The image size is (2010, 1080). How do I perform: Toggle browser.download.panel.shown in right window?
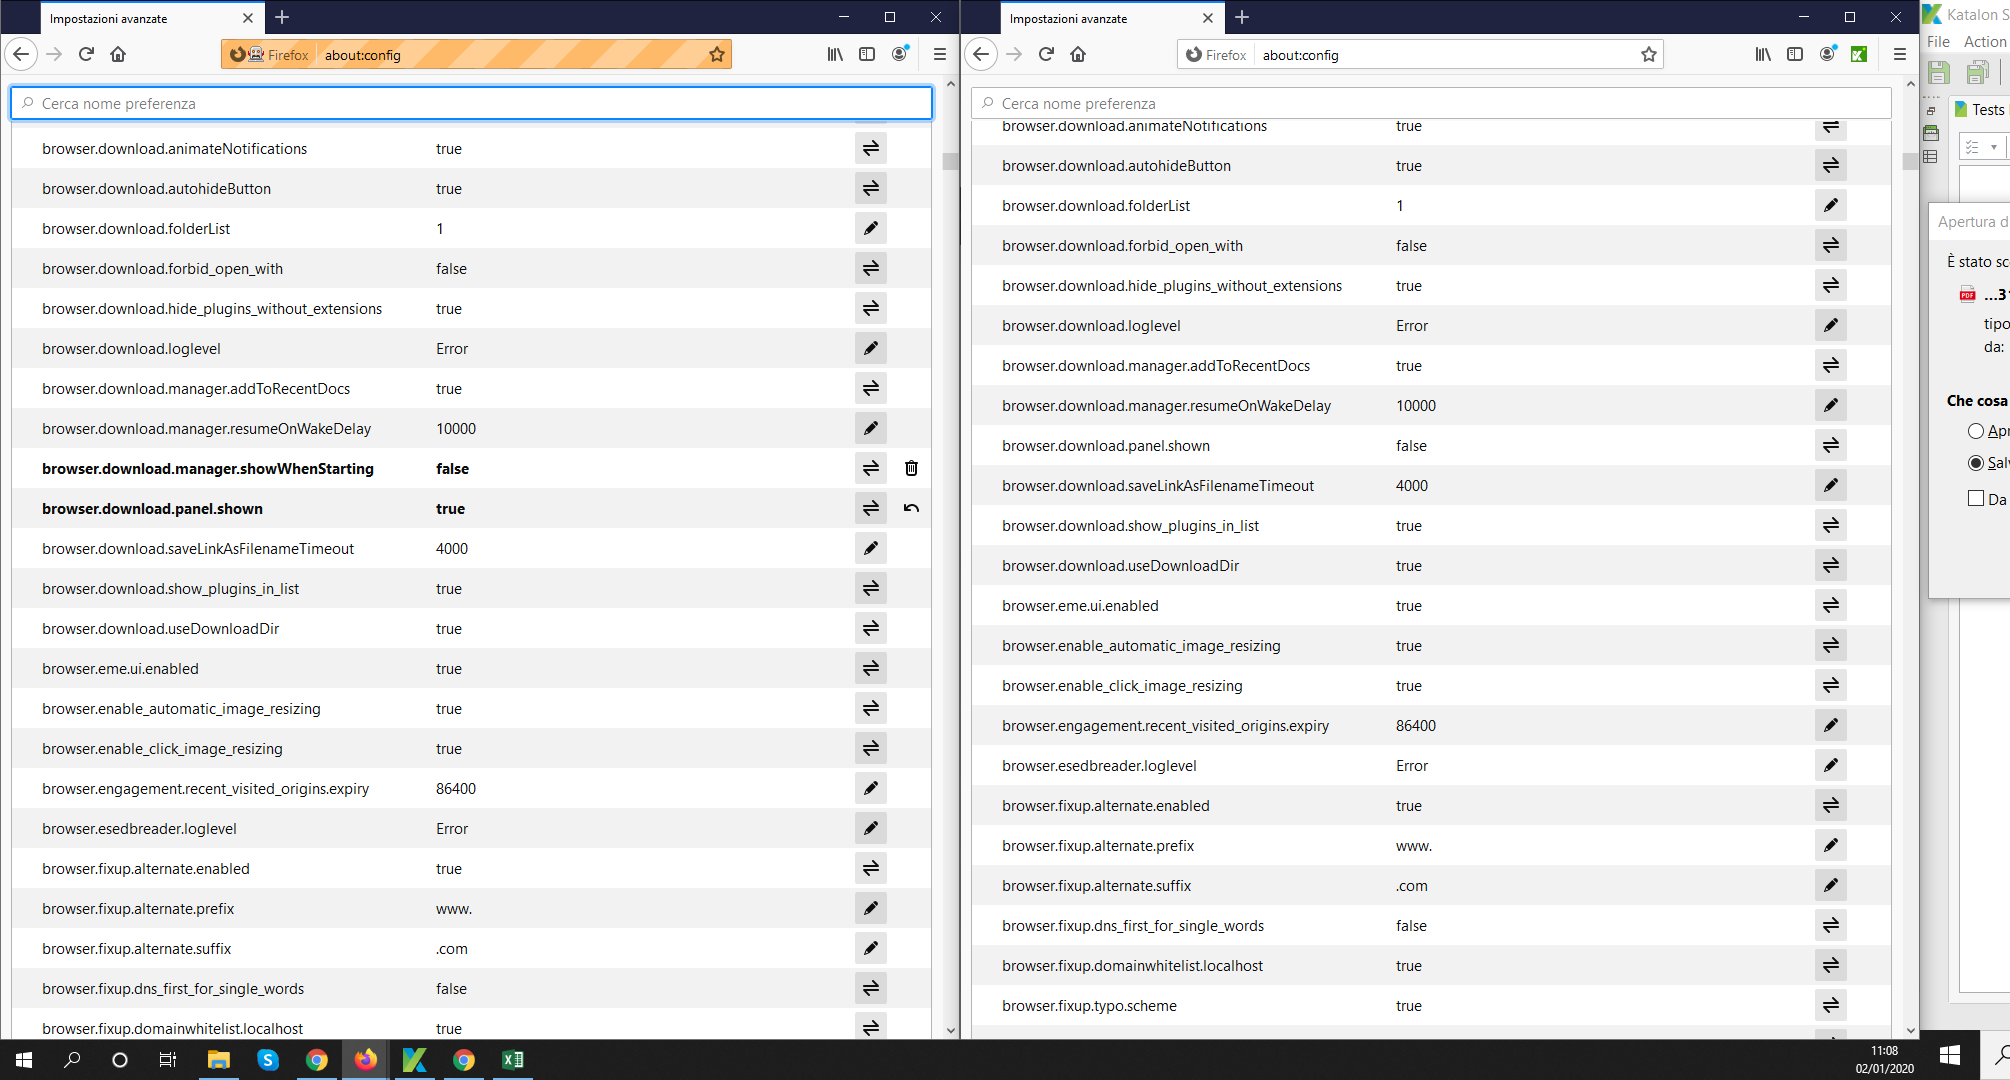(x=1830, y=445)
